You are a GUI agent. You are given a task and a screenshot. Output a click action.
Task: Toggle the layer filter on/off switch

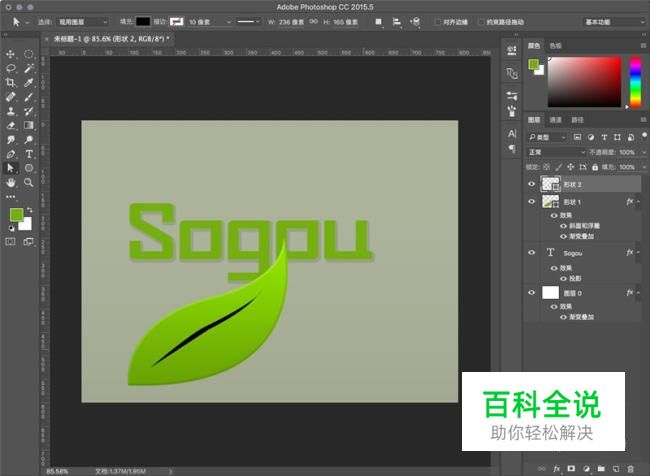click(x=644, y=136)
